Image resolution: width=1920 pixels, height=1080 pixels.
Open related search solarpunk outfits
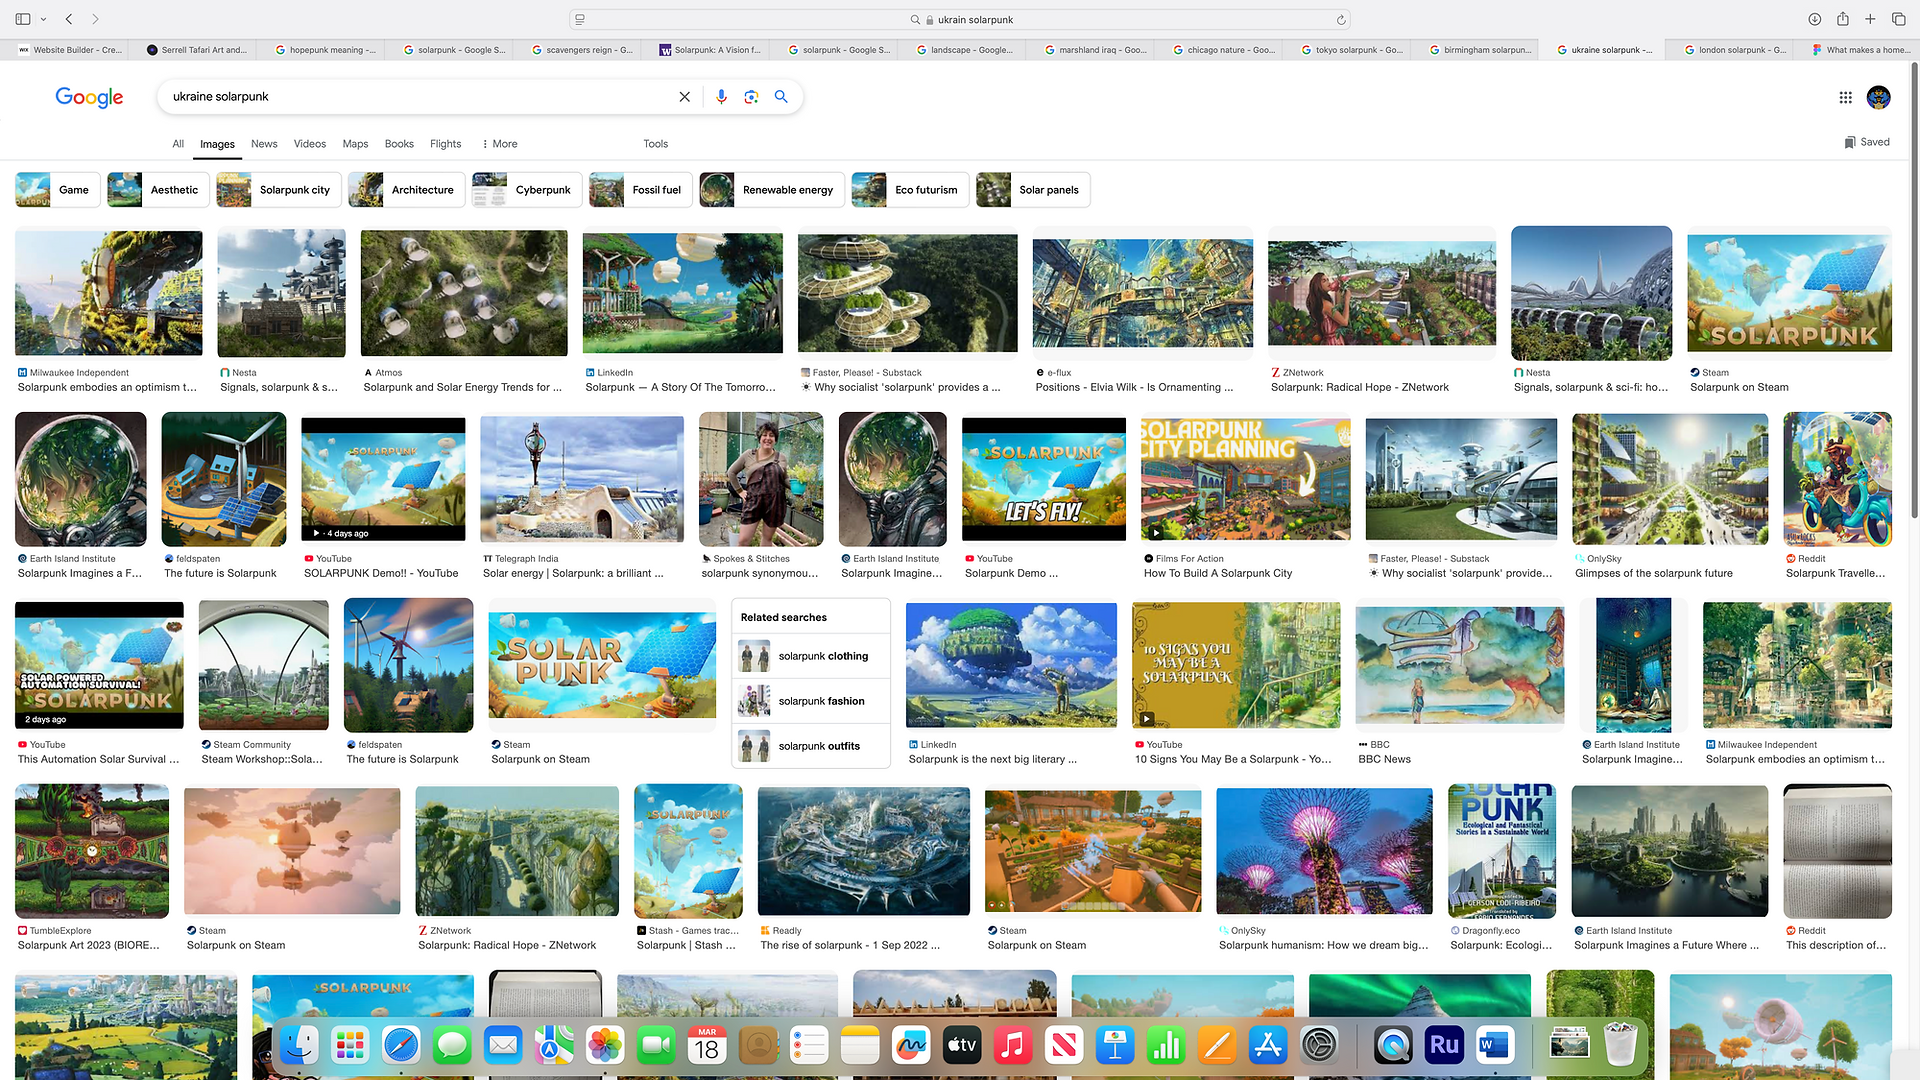(811, 746)
